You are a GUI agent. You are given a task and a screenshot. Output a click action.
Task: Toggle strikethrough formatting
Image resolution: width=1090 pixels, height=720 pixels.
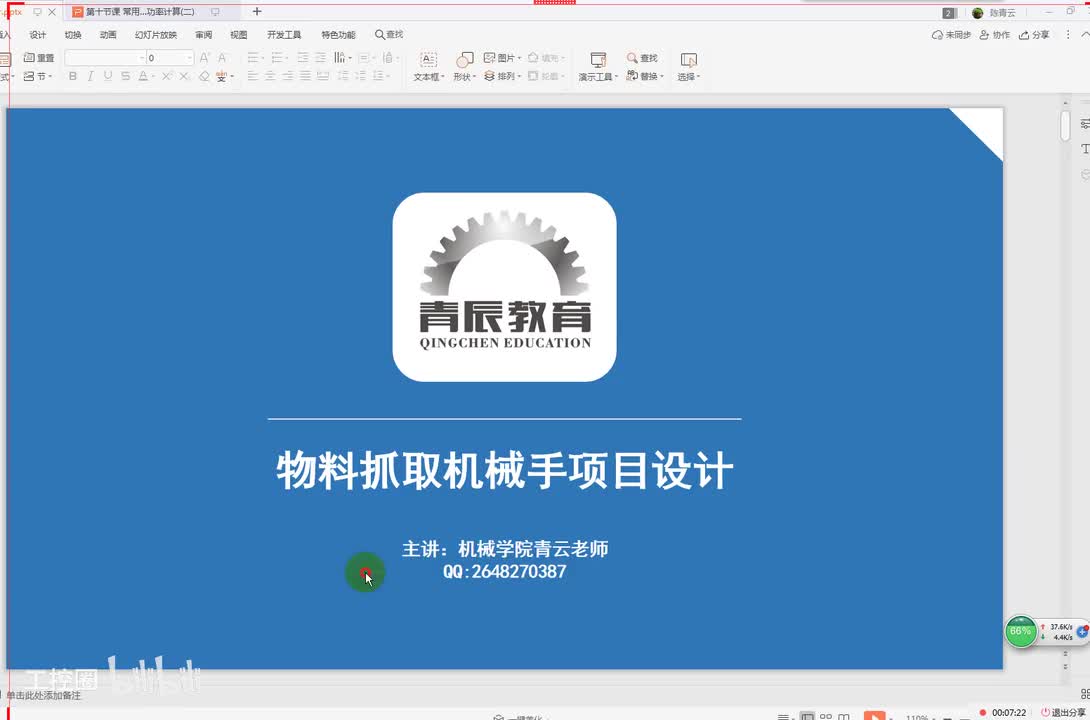click(x=125, y=76)
